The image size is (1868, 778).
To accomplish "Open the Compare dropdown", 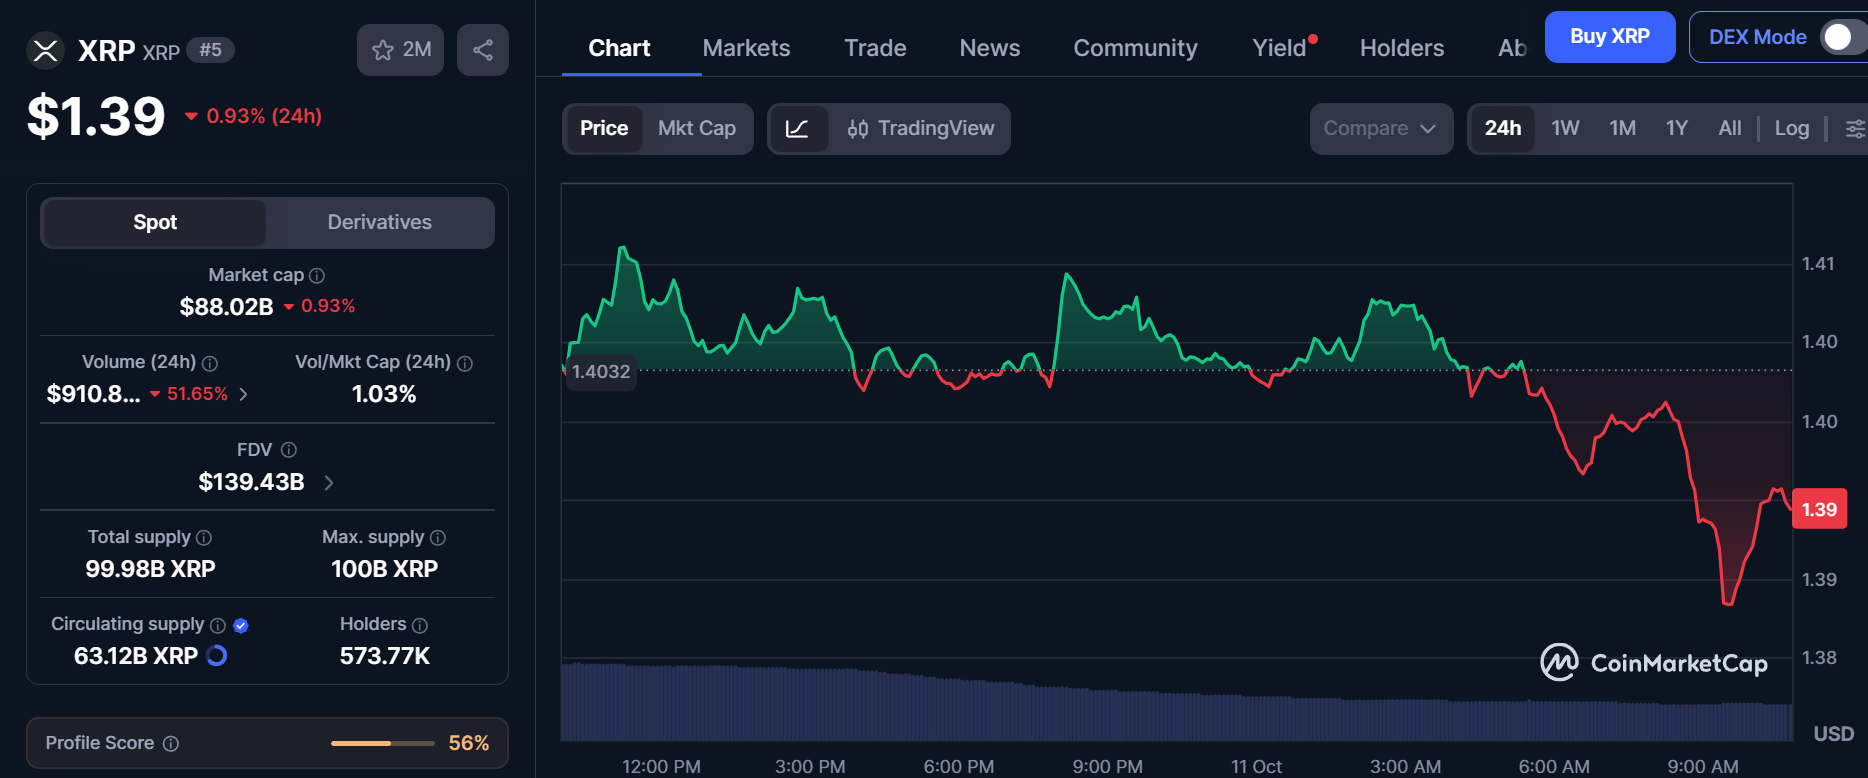I will (x=1381, y=129).
